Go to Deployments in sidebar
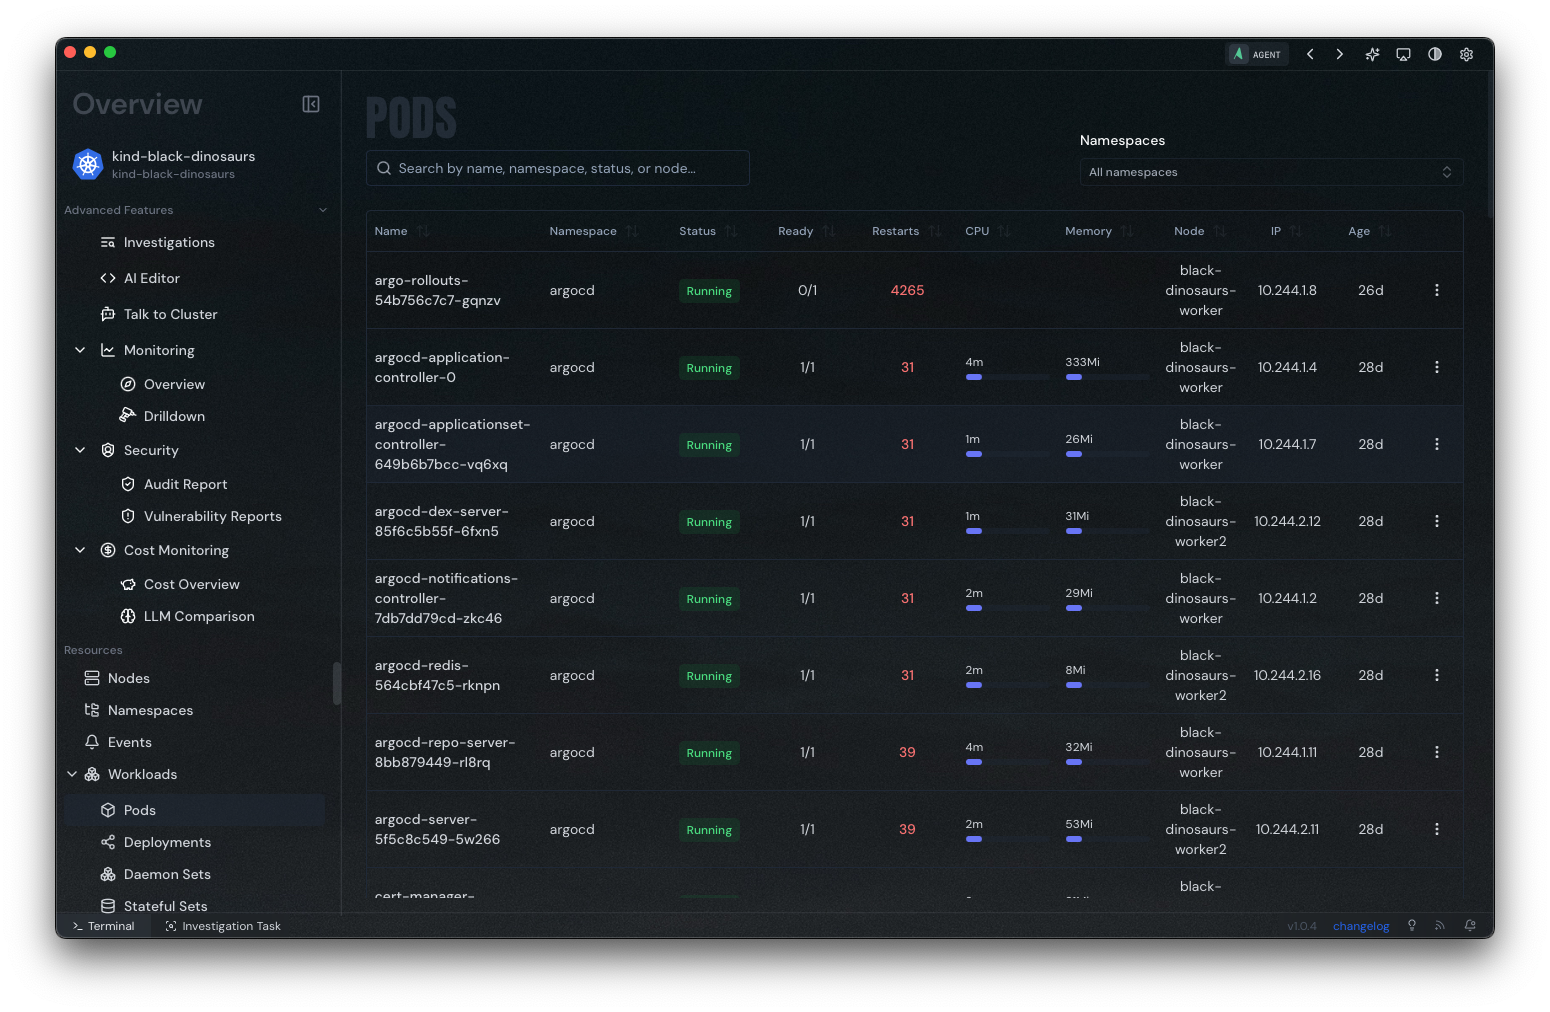Image resolution: width=1550 pixels, height=1012 pixels. (x=167, y=842)
